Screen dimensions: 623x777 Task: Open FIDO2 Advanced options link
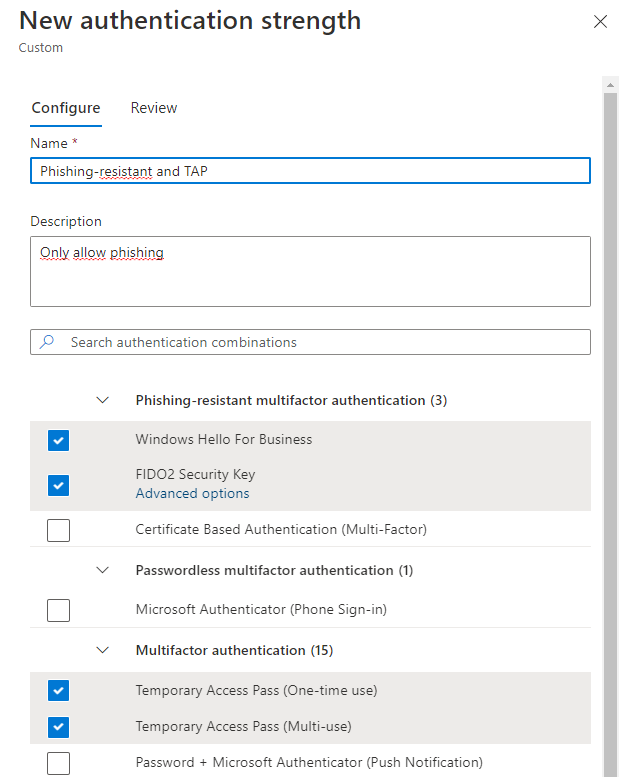(x=192, y=494)
